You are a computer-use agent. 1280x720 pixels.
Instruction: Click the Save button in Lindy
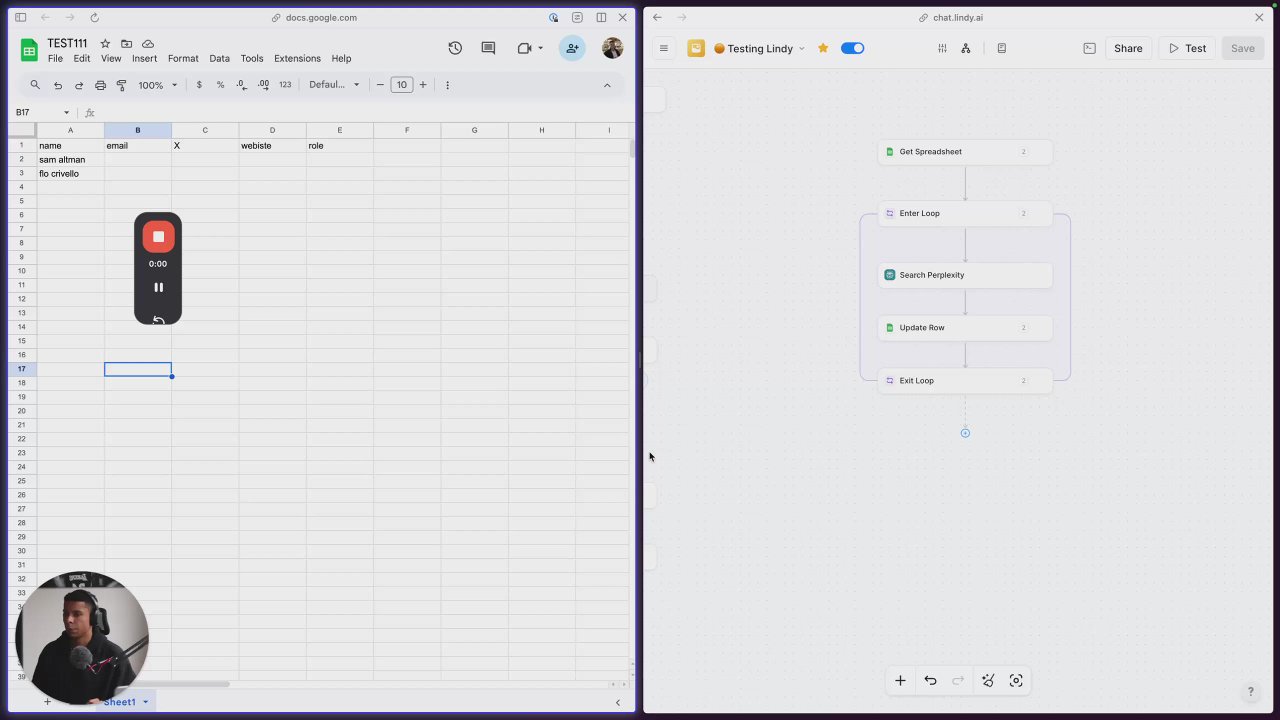point(1242,48)
